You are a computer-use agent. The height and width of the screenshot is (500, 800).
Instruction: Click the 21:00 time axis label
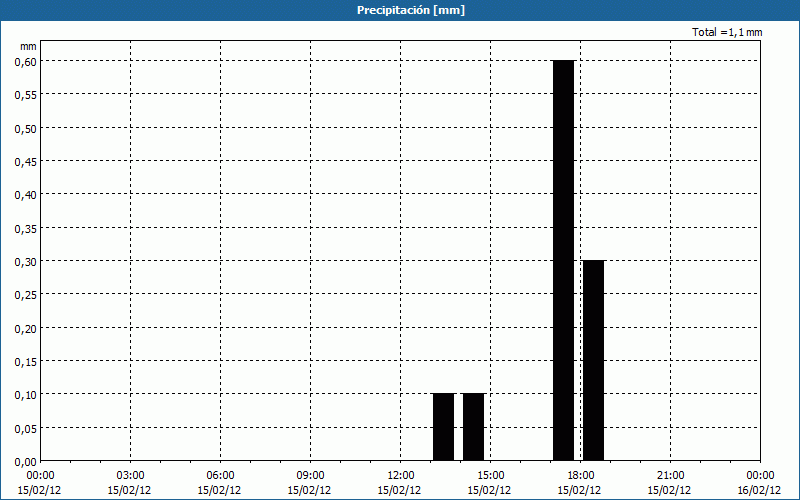click(670, 476)
